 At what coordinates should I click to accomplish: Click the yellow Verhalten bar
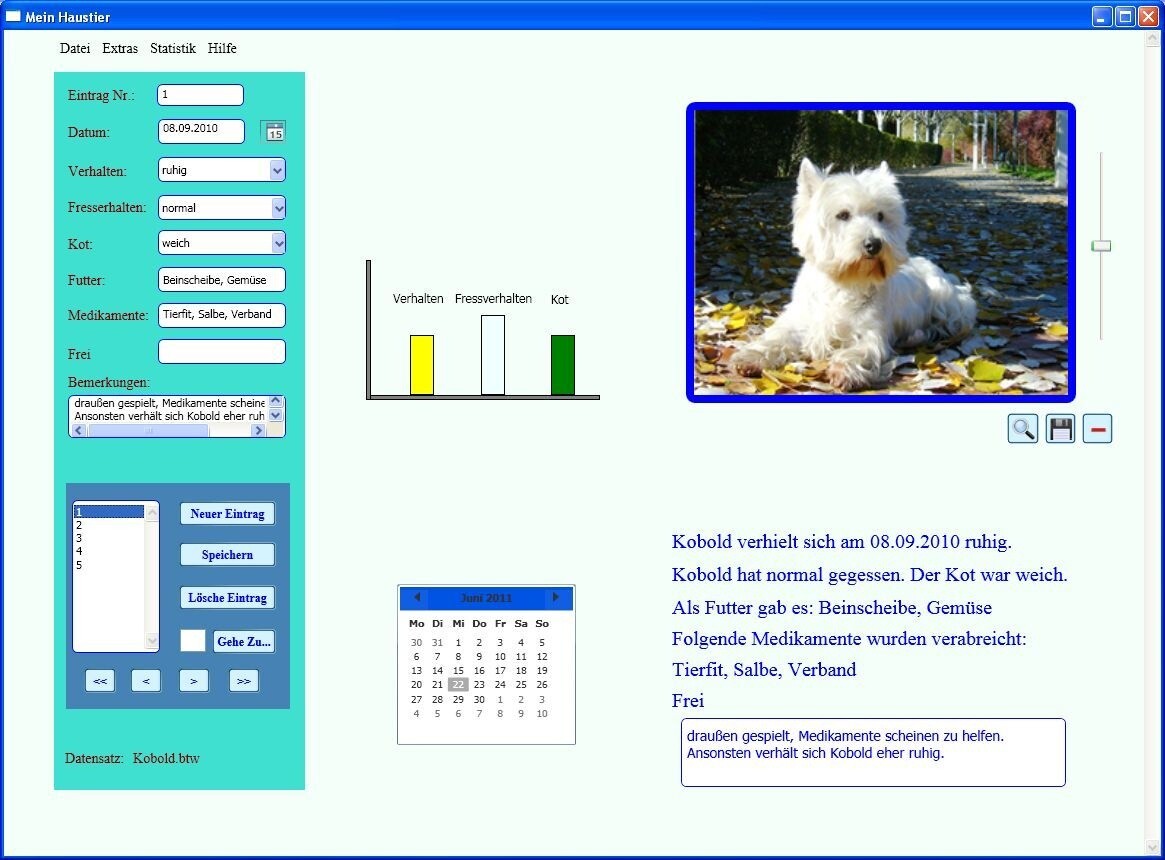(422, 365)
